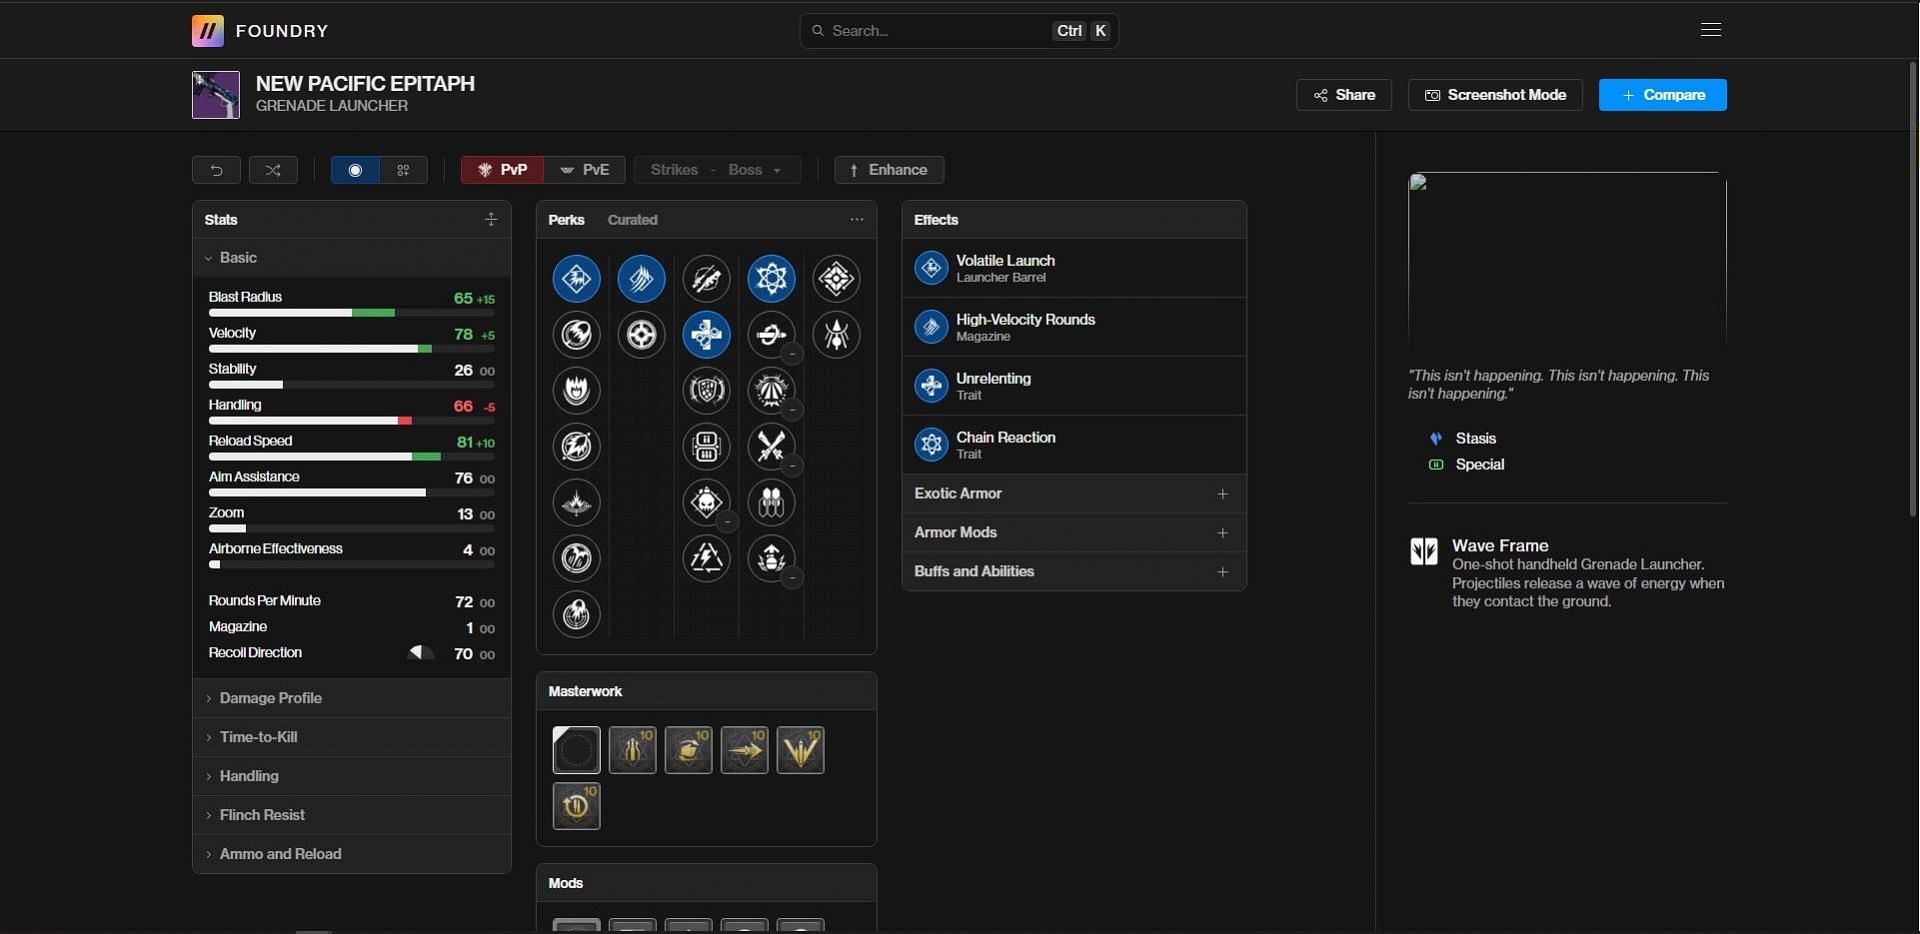Select the shield with sparks perk icon
This screenshot has width=1920, height=934.
click(x=706, y=391)
